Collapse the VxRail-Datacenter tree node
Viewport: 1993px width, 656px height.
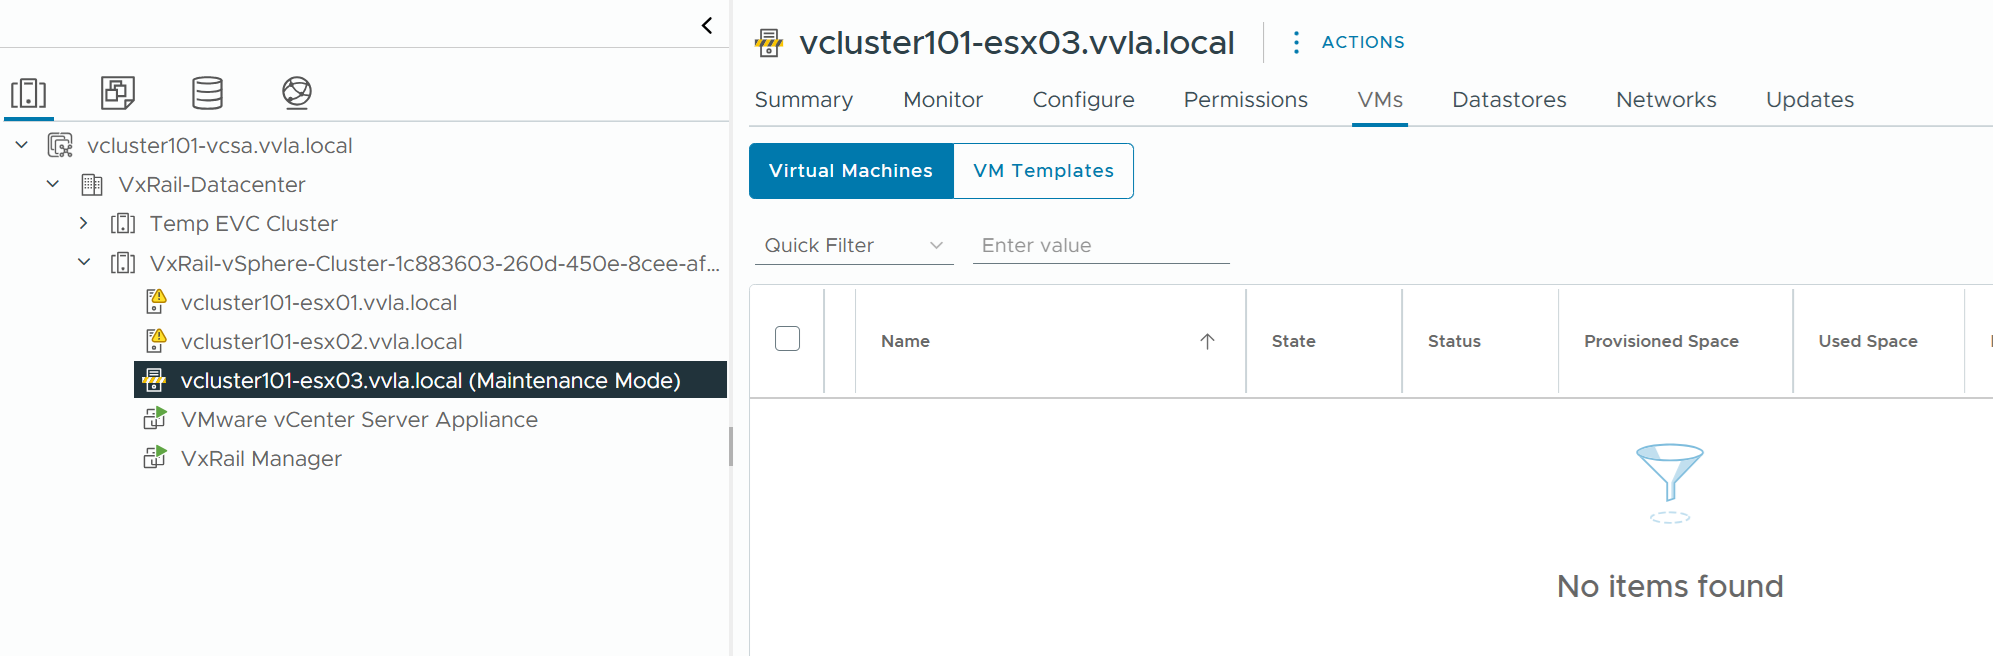(53, 184)
